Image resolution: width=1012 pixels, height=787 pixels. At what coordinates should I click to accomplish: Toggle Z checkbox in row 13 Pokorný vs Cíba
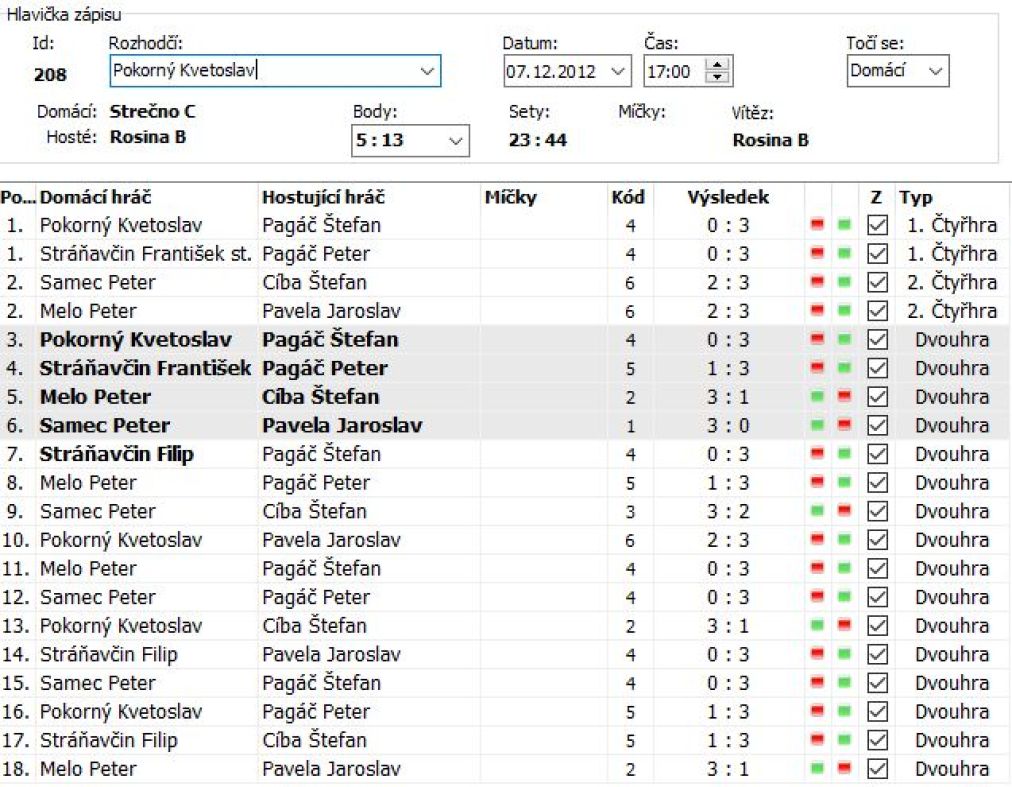click(877, 627)
